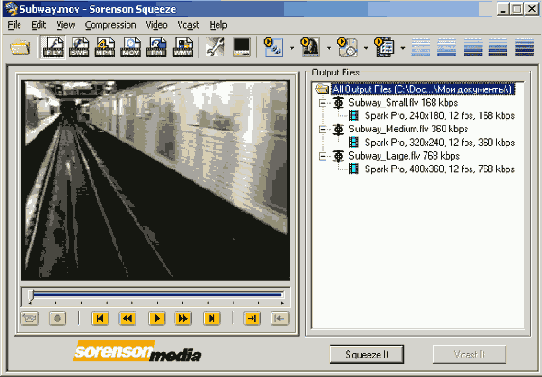
Task: Open settings with the wrench tool icon
Action: click(x=215, y=47)
